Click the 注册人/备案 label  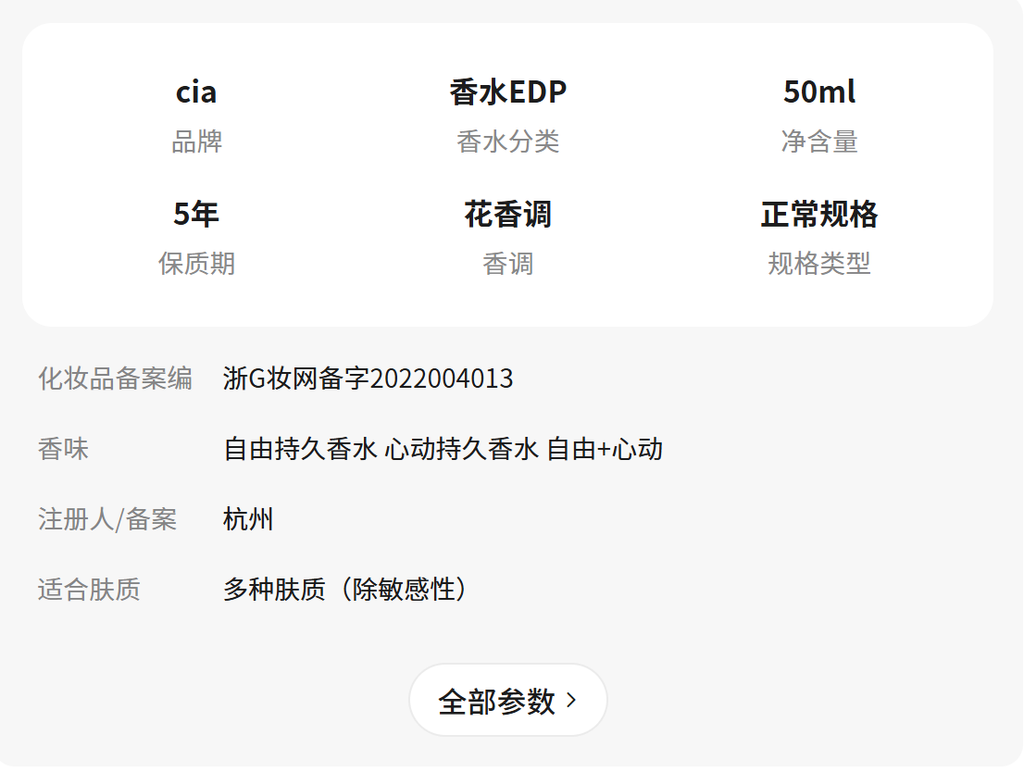coord(107,519)
